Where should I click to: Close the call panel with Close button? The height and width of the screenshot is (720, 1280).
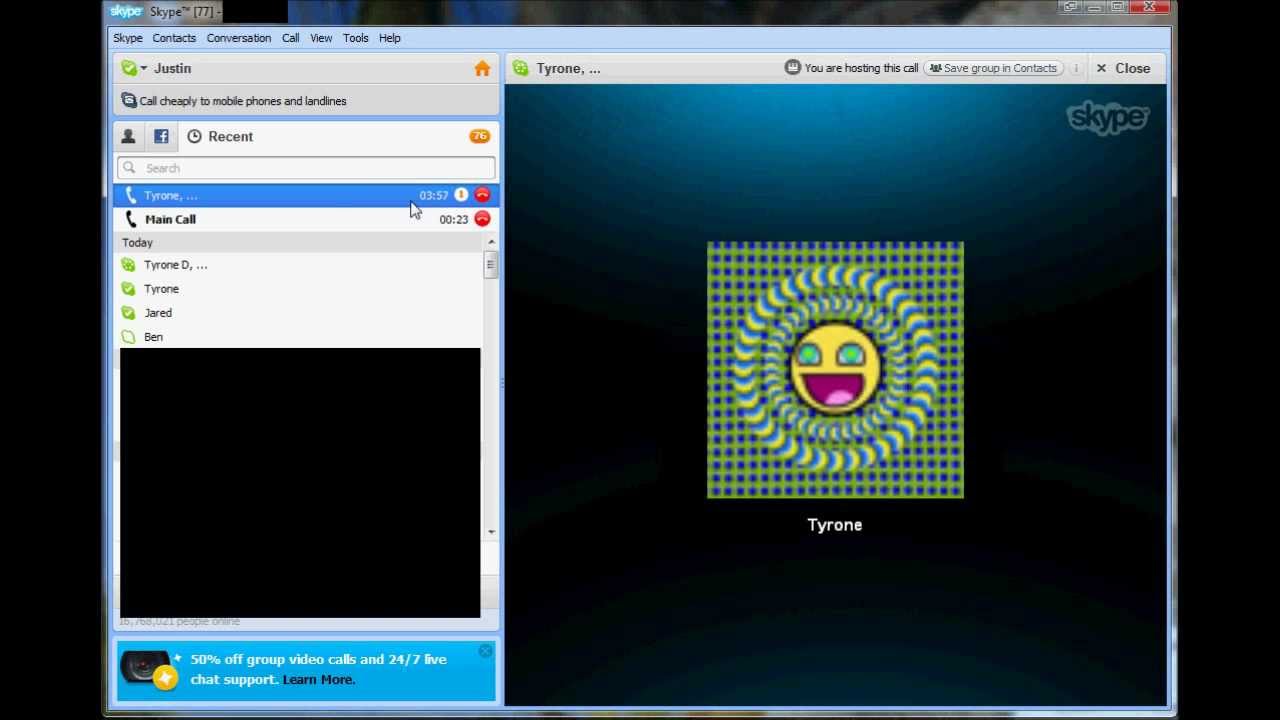pos(1123,68)
